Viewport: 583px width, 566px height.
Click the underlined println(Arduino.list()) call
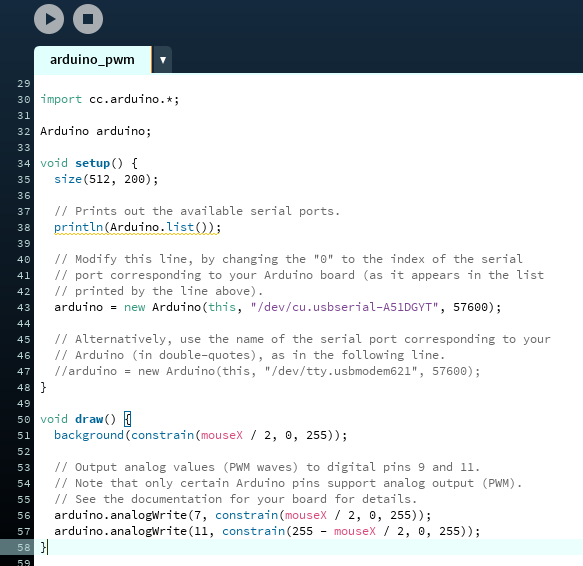point(138,227)
